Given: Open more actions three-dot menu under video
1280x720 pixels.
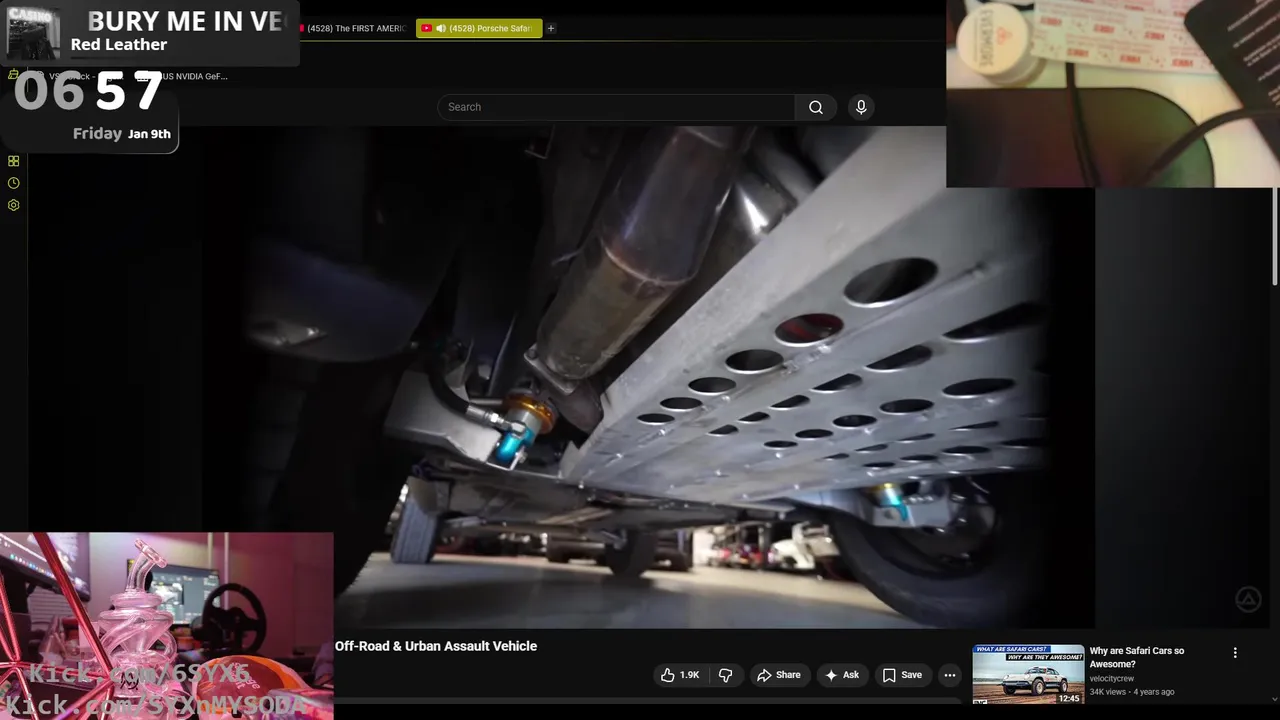Looking at the screenshot, I should (x=950, y=675).
